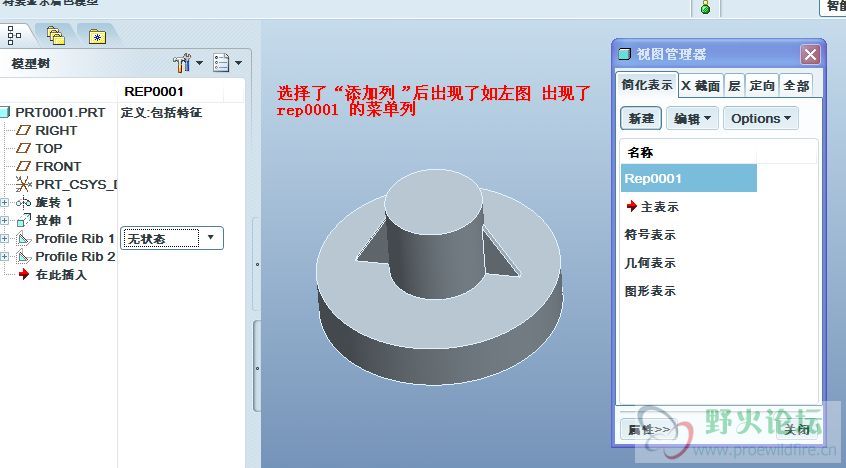Select 拉伸 1 extrude feature
The image size is (846, 468).
53,220
